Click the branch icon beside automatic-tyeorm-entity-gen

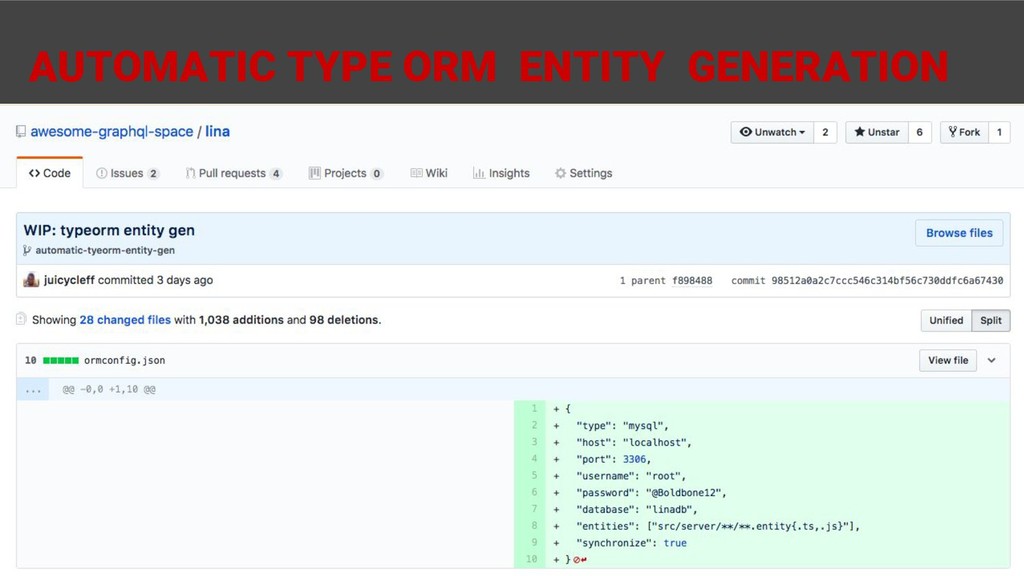27,250
